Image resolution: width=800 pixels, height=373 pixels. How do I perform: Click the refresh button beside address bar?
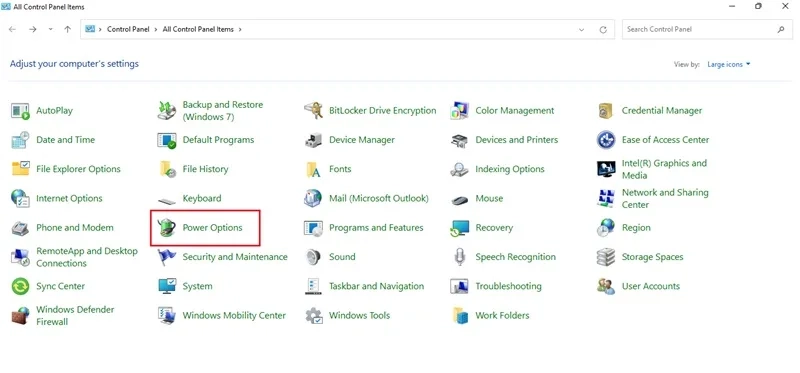point(603,30)
